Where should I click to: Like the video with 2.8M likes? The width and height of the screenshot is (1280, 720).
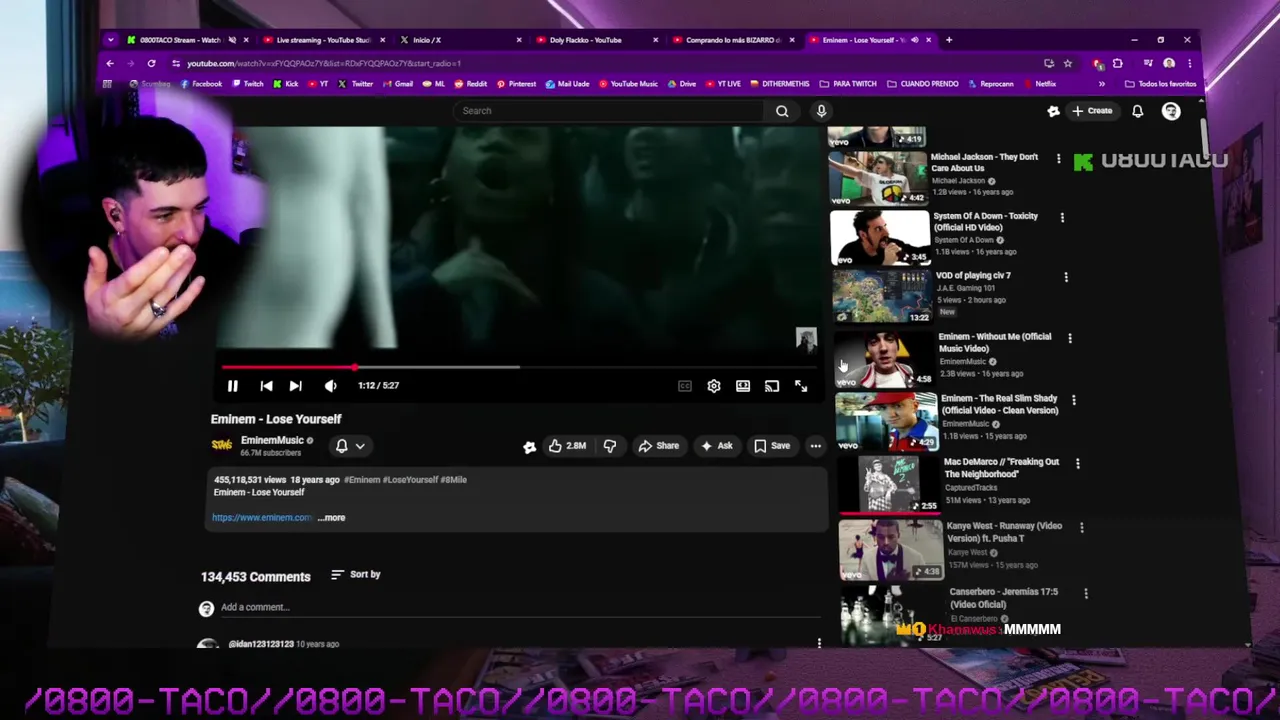[x=567, y=446]
